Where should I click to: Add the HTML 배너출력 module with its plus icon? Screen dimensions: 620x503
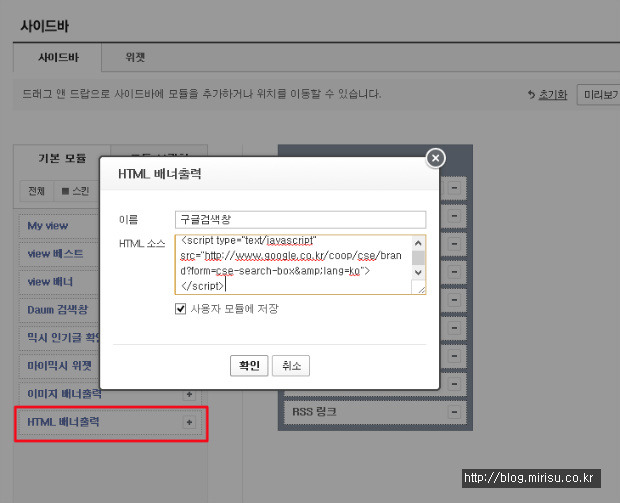[x=189, y=422]
